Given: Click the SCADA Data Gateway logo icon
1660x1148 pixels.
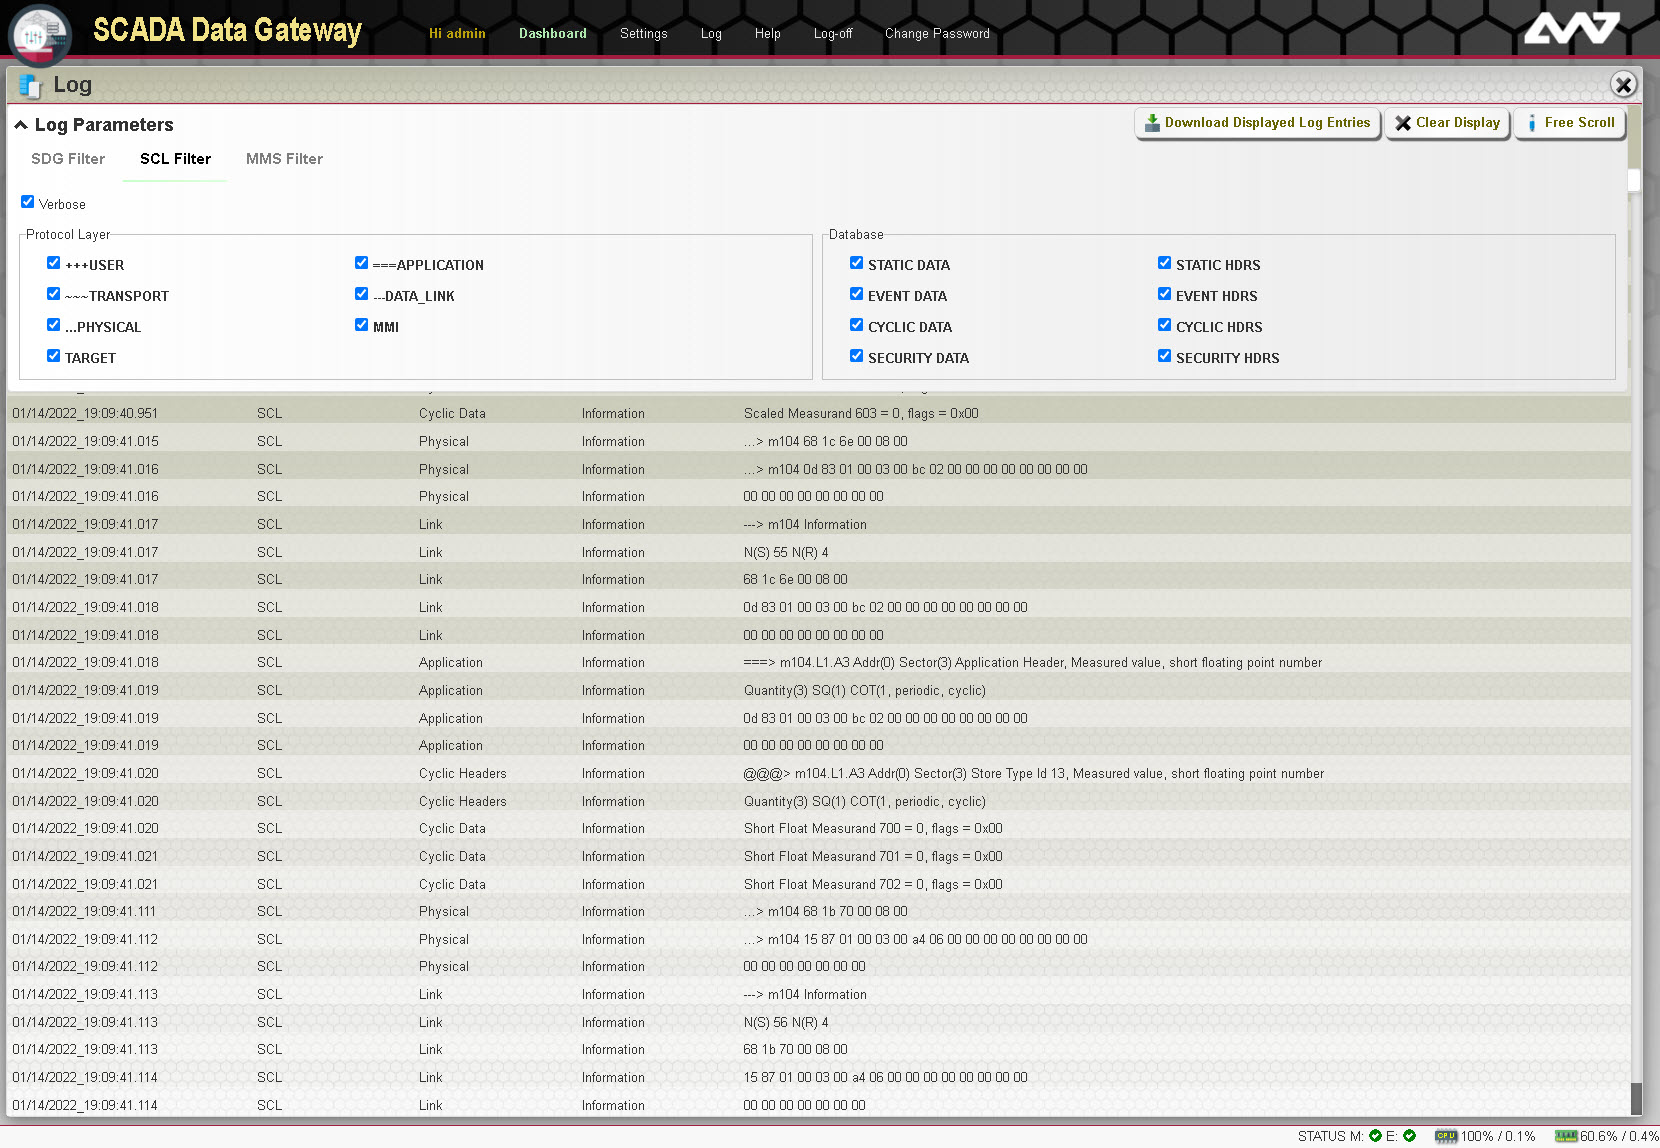Looking at the screenshot, I should tap(40, 35).
